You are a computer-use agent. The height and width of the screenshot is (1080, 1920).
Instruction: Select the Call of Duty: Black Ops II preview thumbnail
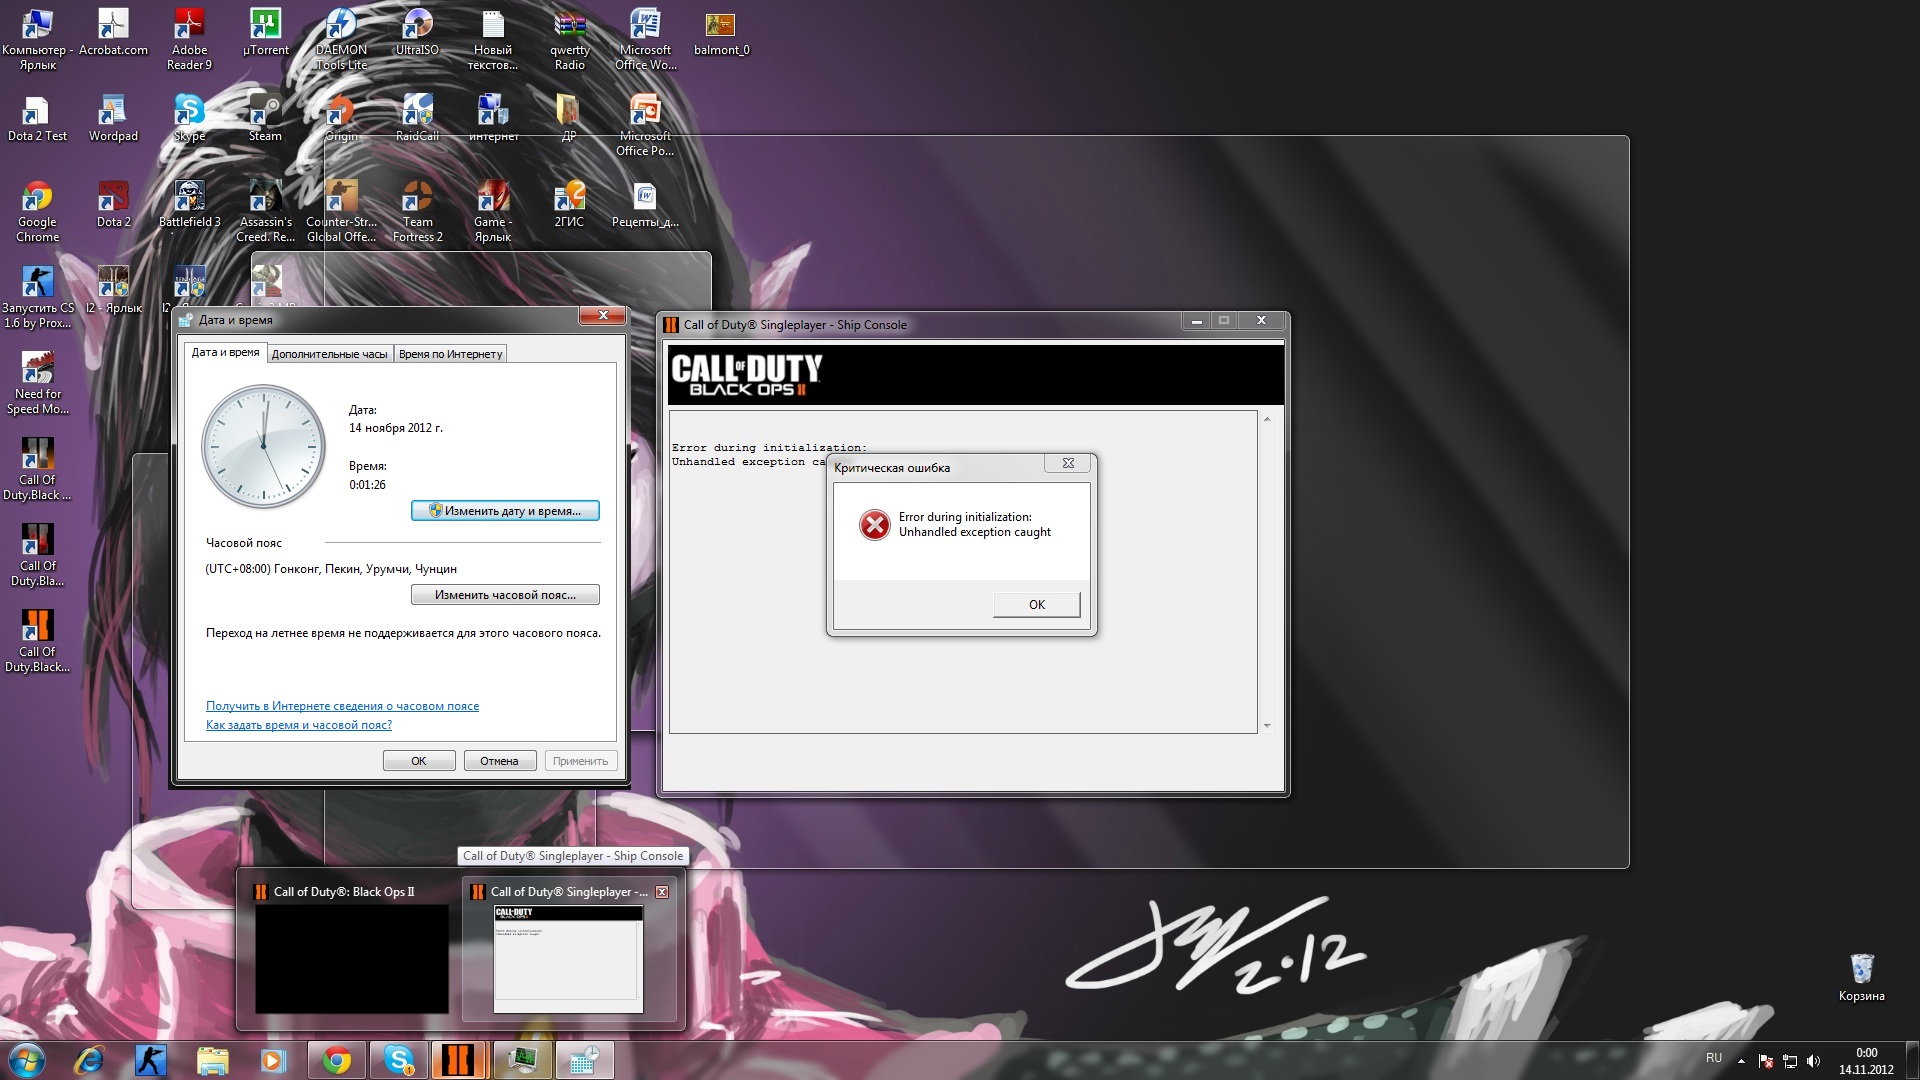click(x=351, y=949)
